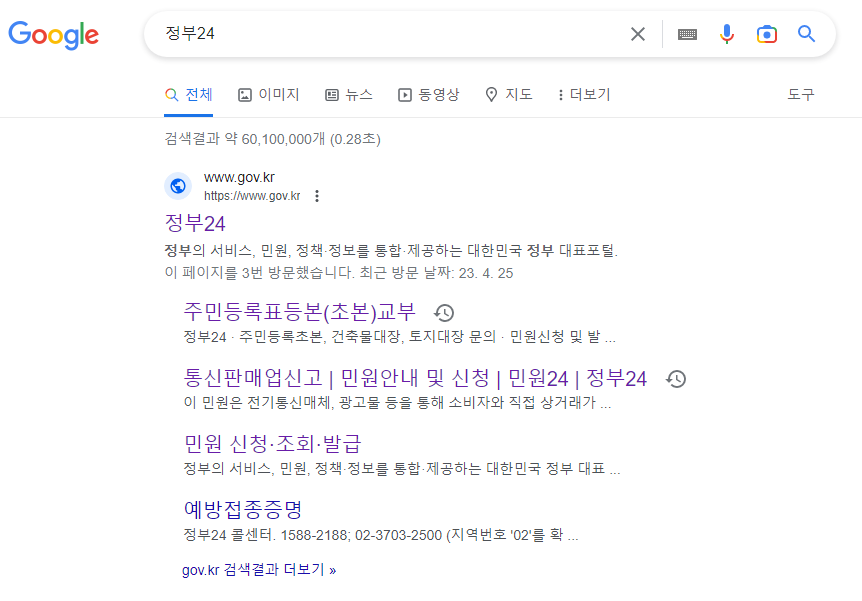Clear the search box with X icon
The width and height of the screenshot is (862, 601).
tap(638, 34)
